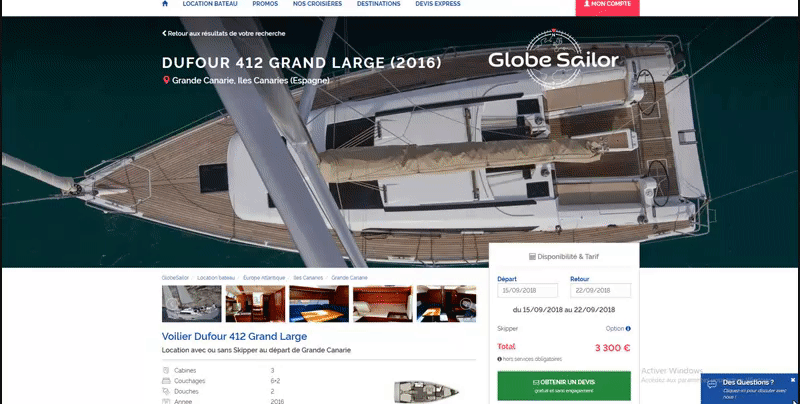Image resolution: width=800 pixels, height=404 pixels.
Task: Open the Promos menu item
Action: pos(265,4)
